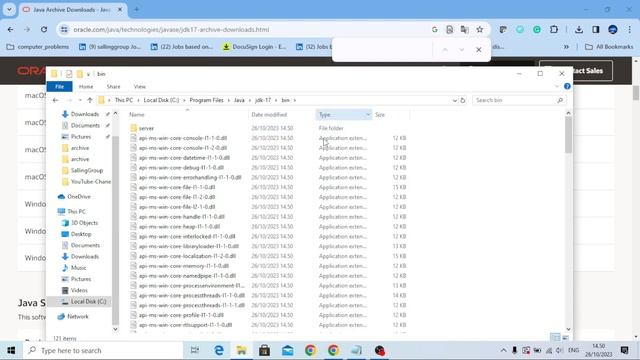The height and width of the screenshot is (360, 640).
Task: Open the Home ribbon tab
Action: pyautogui.click(x=86, y=87)
